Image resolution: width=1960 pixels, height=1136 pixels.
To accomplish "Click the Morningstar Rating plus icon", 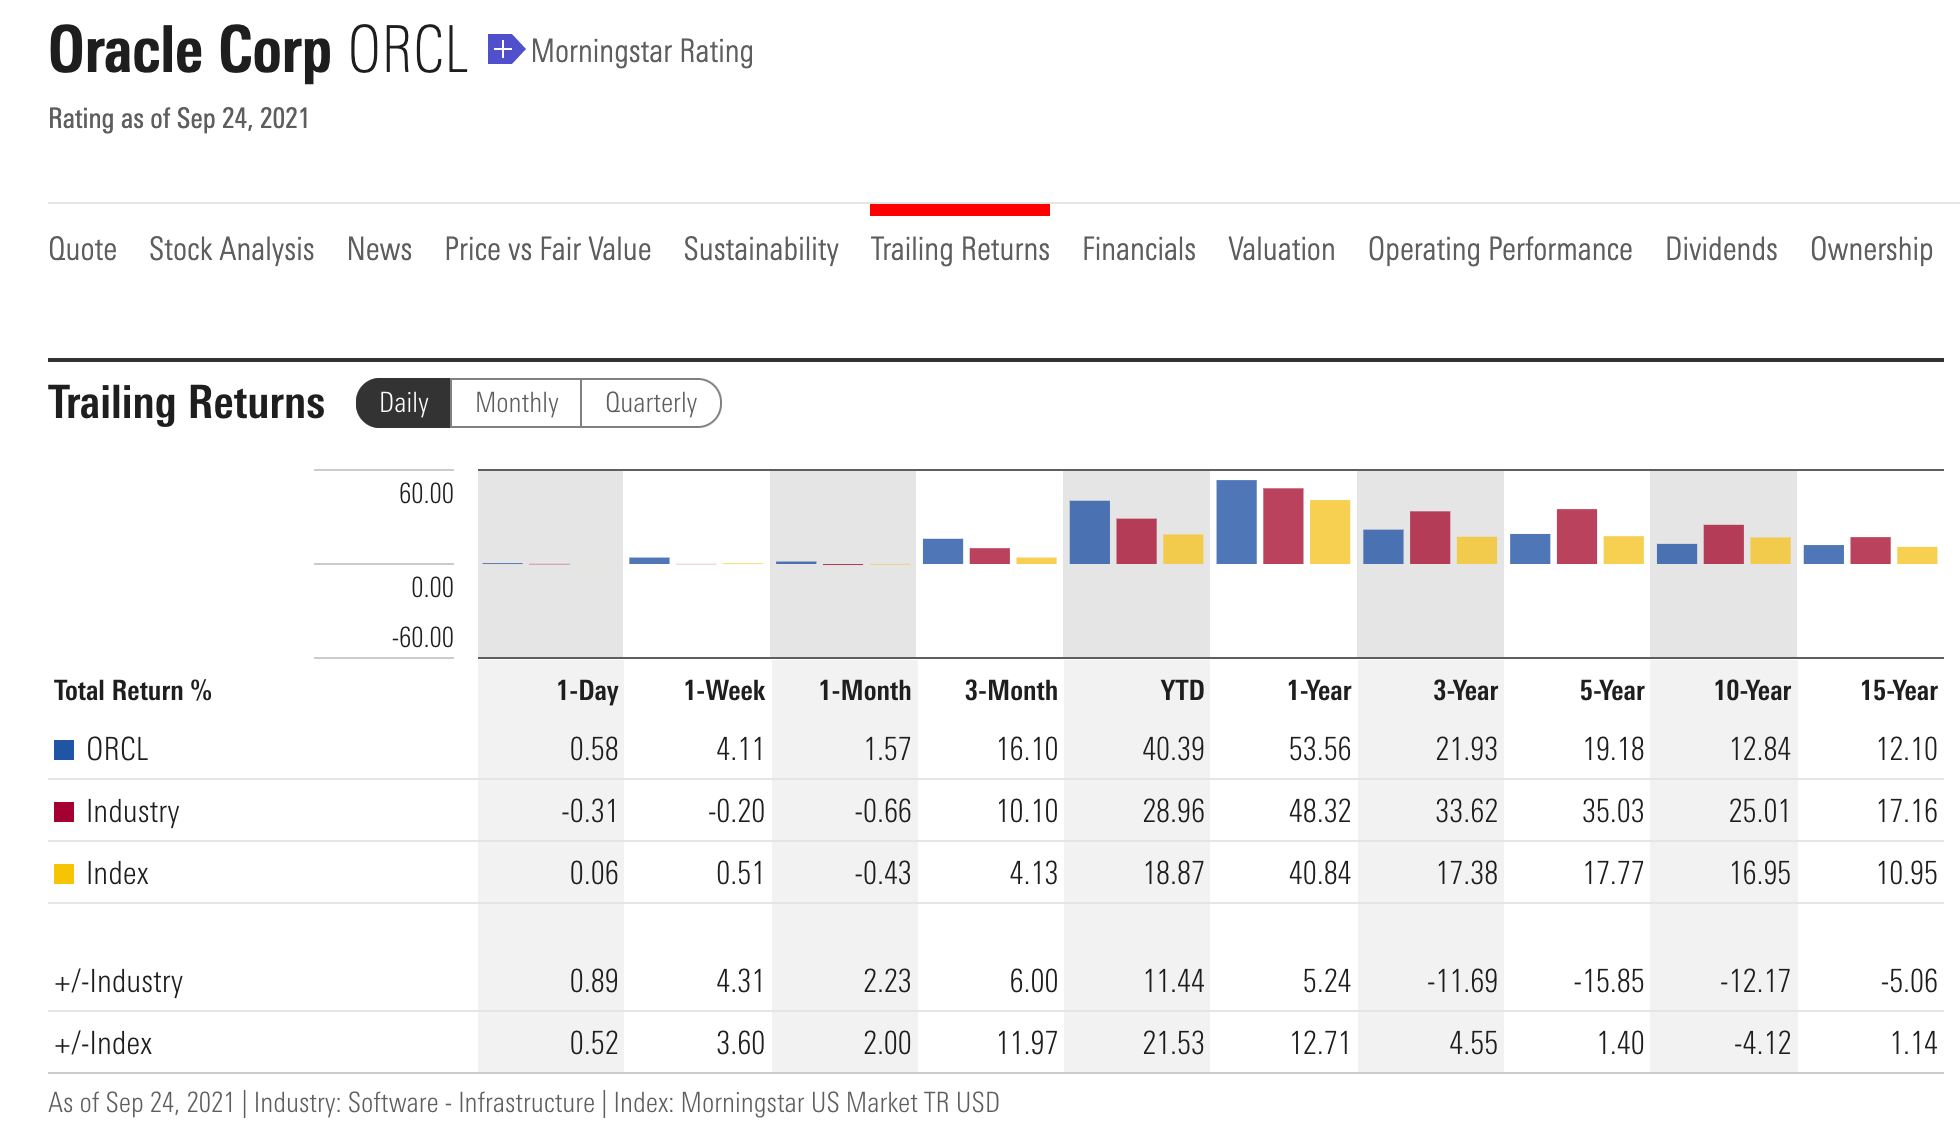I will click(506, 49).
